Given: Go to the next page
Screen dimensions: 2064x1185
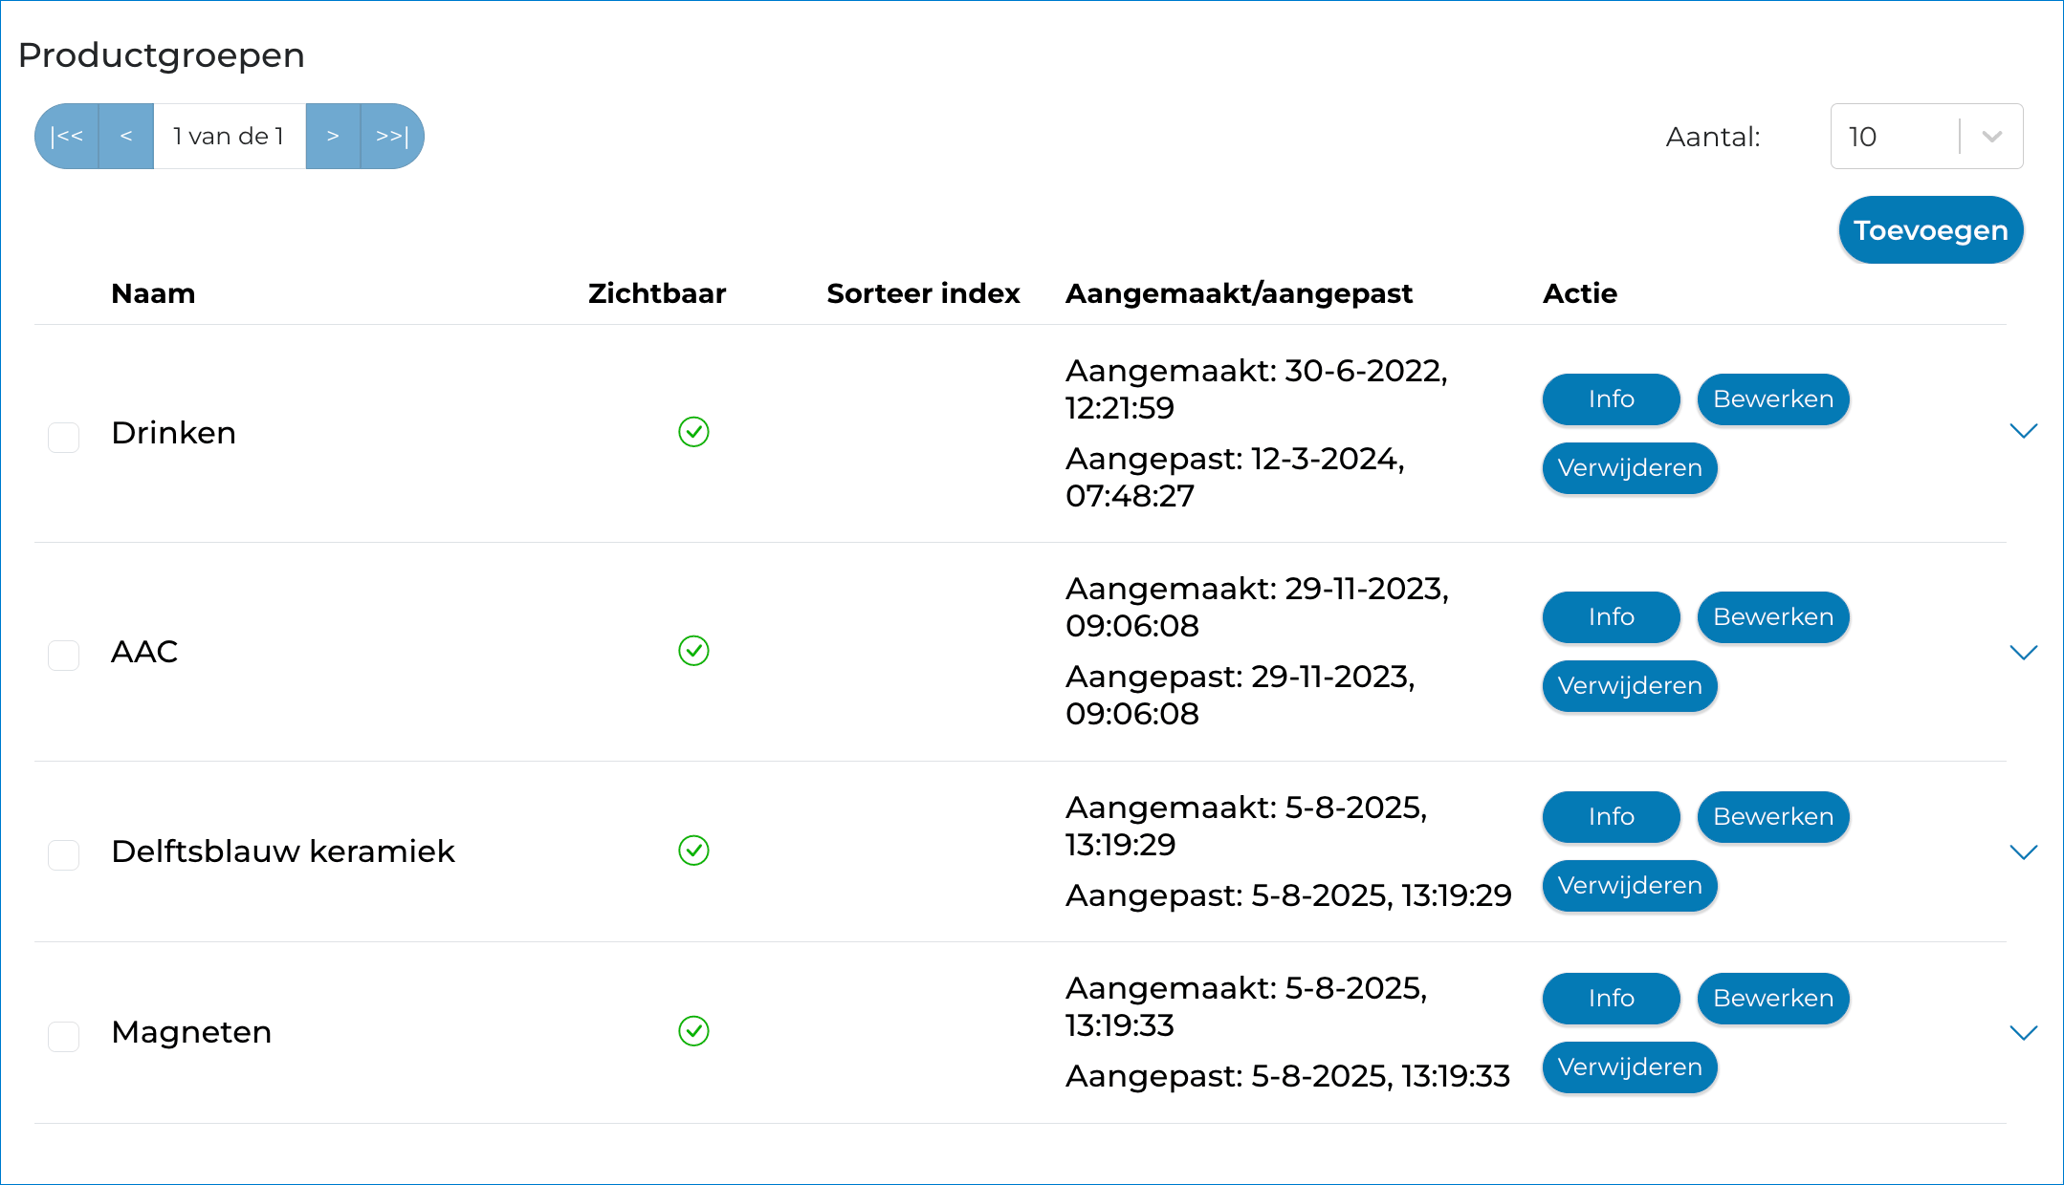Looking at the screenshot, I should click(x=333, y=136).
